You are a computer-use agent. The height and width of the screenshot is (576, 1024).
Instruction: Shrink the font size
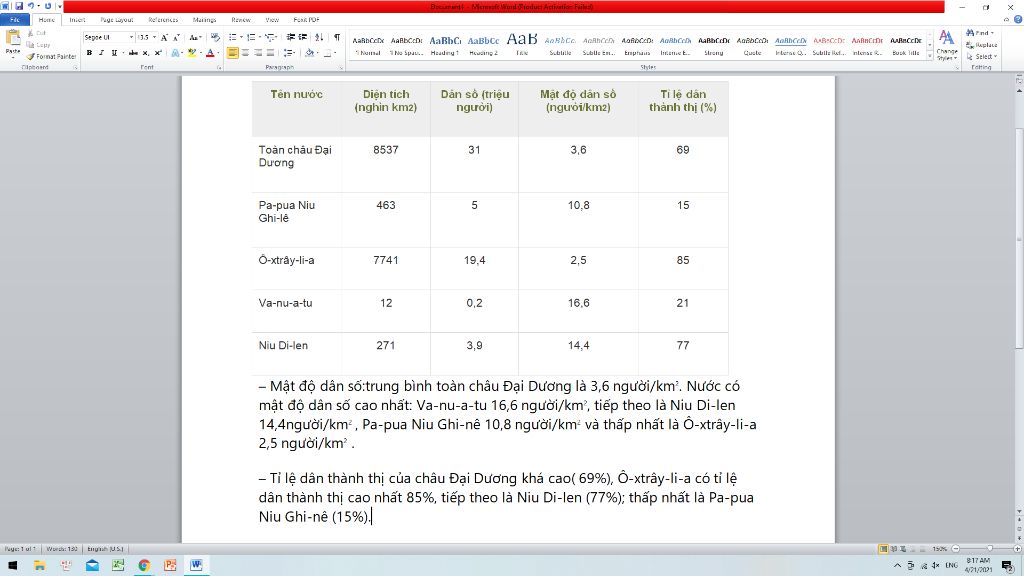pyautogui.click(x=176, y=38)
